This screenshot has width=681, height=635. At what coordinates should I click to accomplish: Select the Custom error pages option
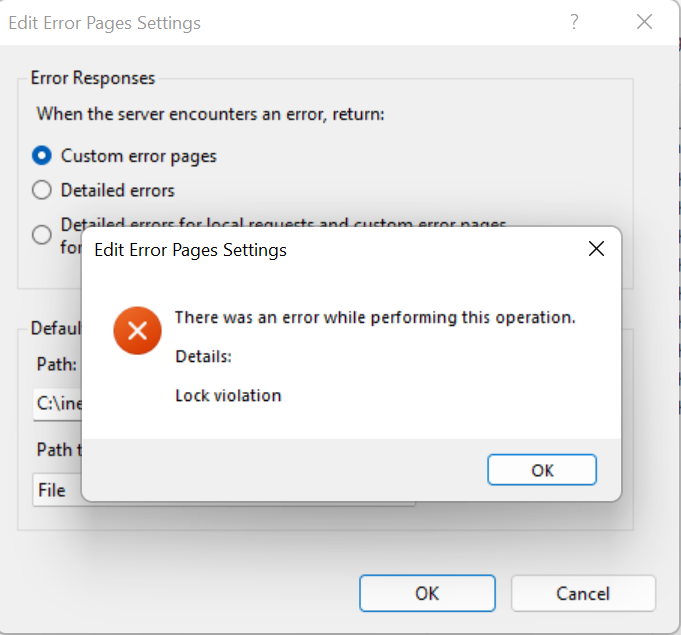[42, 156]
